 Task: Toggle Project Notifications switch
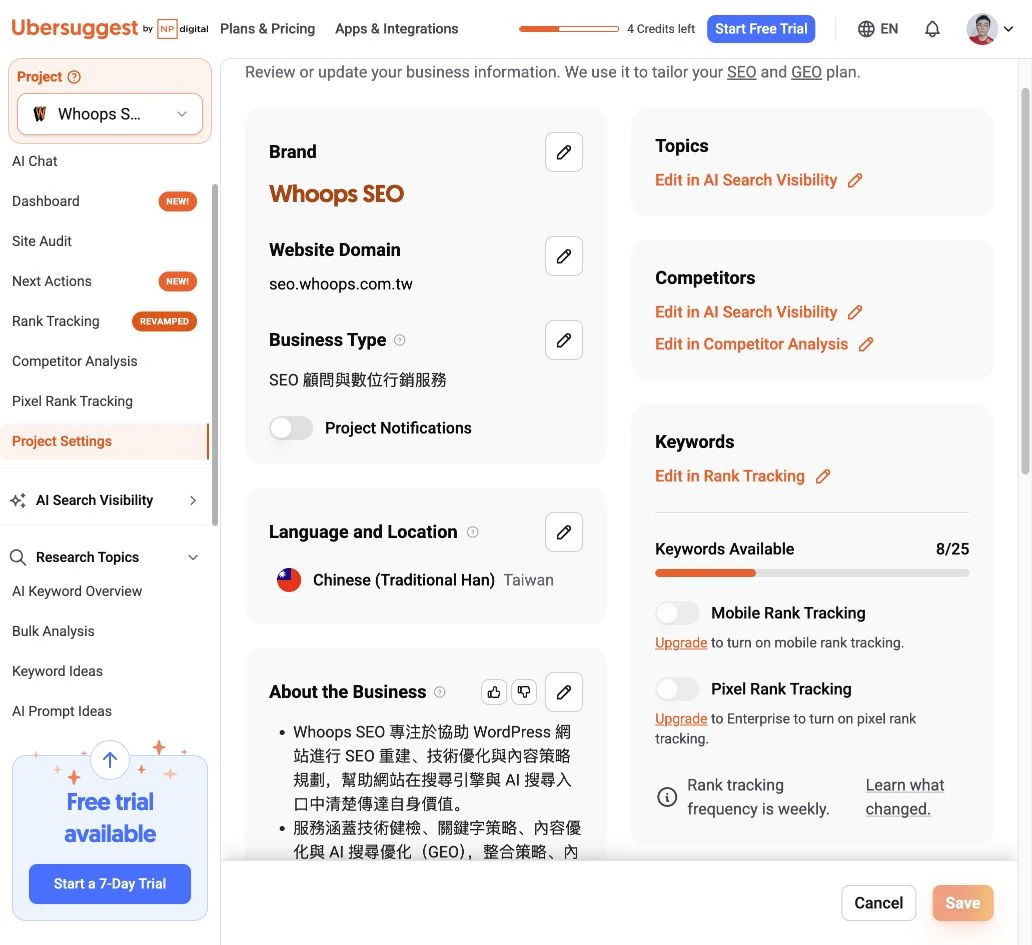tap(291, 428)
